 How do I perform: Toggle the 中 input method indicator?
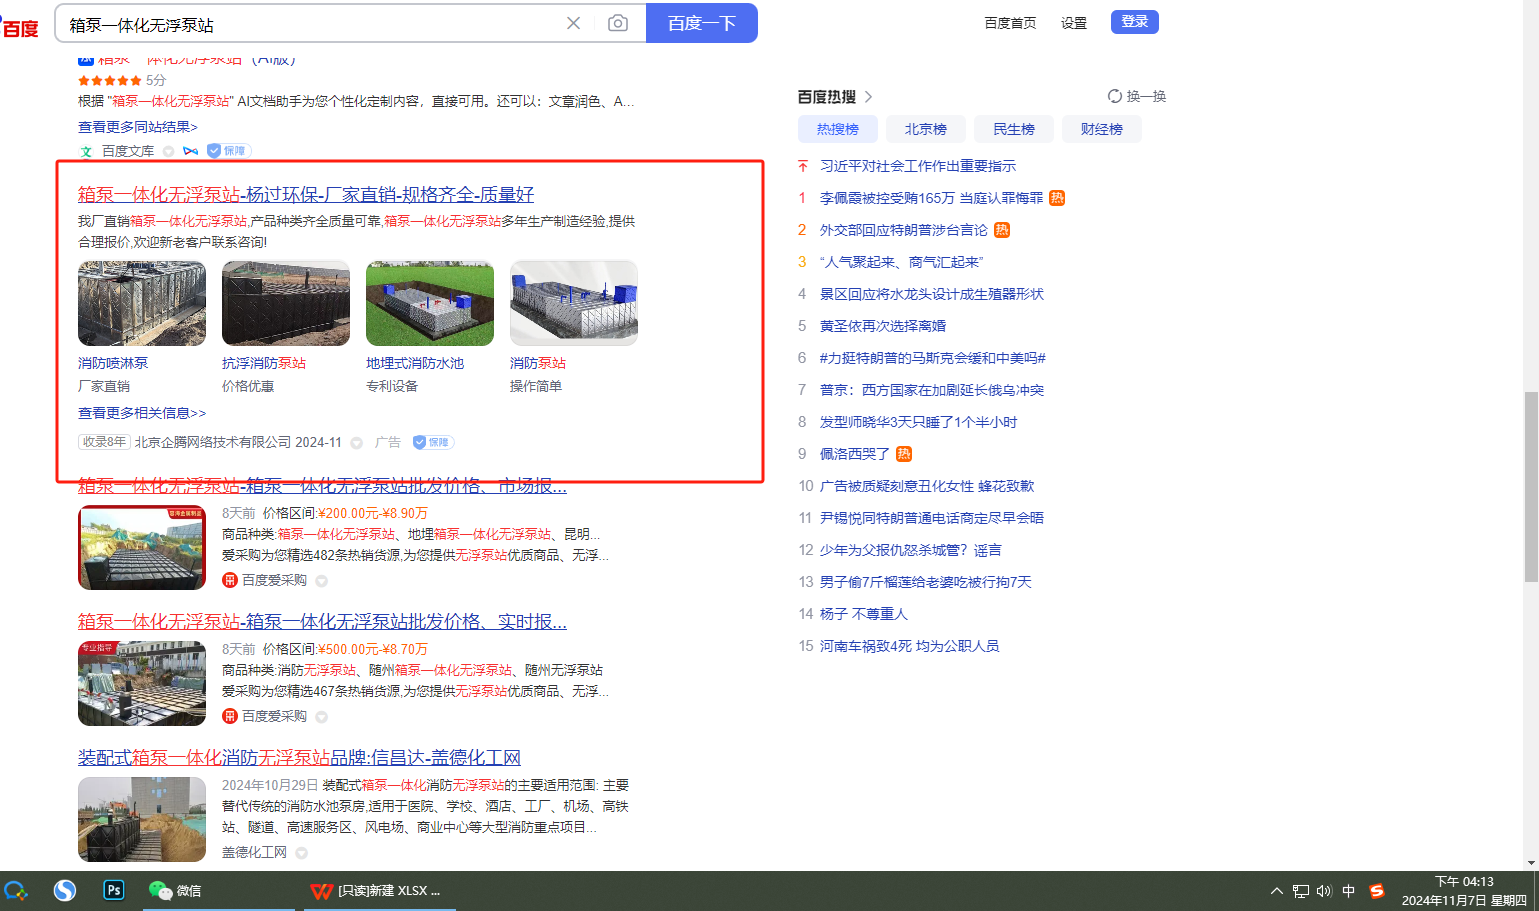tap(1348, 891)
